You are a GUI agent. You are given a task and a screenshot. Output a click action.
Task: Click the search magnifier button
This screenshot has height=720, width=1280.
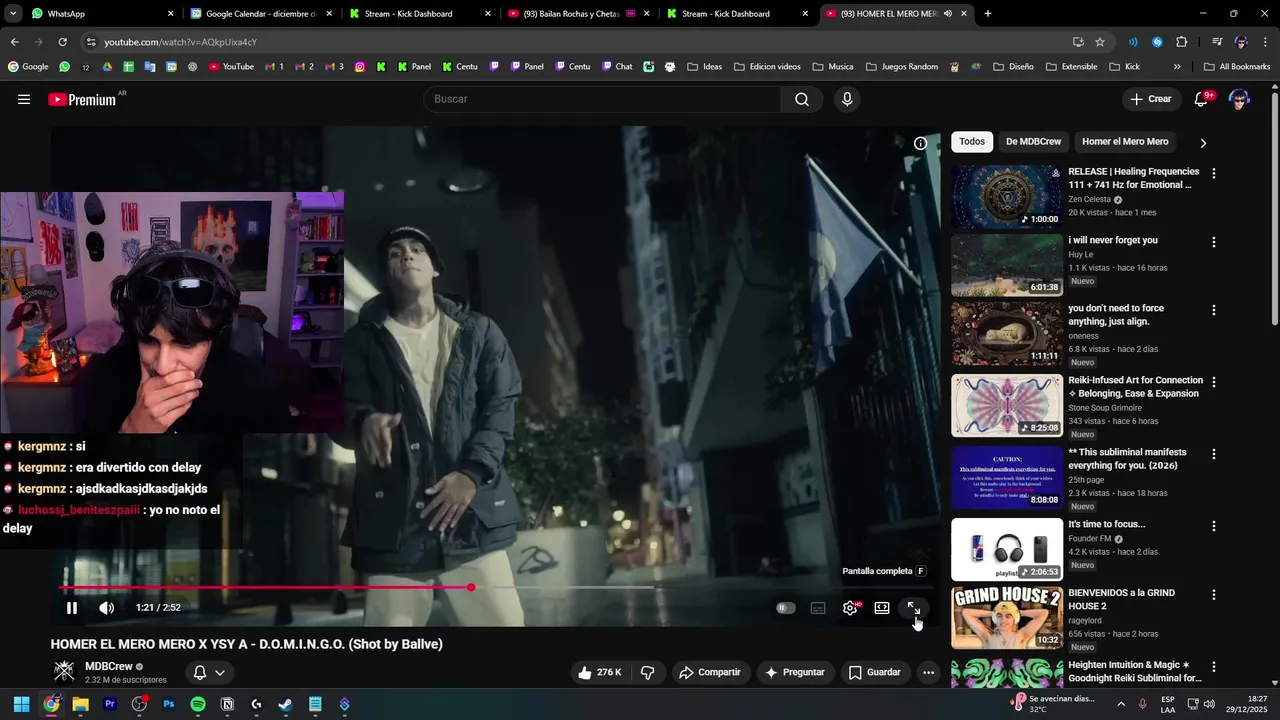click(x=802, y=99)
